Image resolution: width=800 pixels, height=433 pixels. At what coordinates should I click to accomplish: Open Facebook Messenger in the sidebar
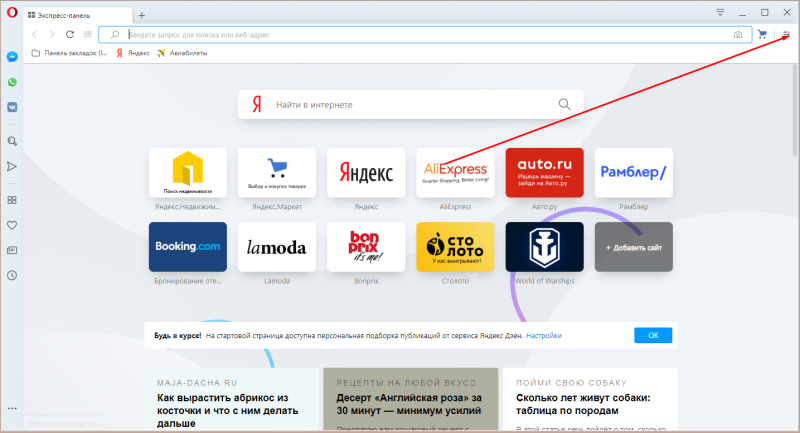click(x=12, y=57)
